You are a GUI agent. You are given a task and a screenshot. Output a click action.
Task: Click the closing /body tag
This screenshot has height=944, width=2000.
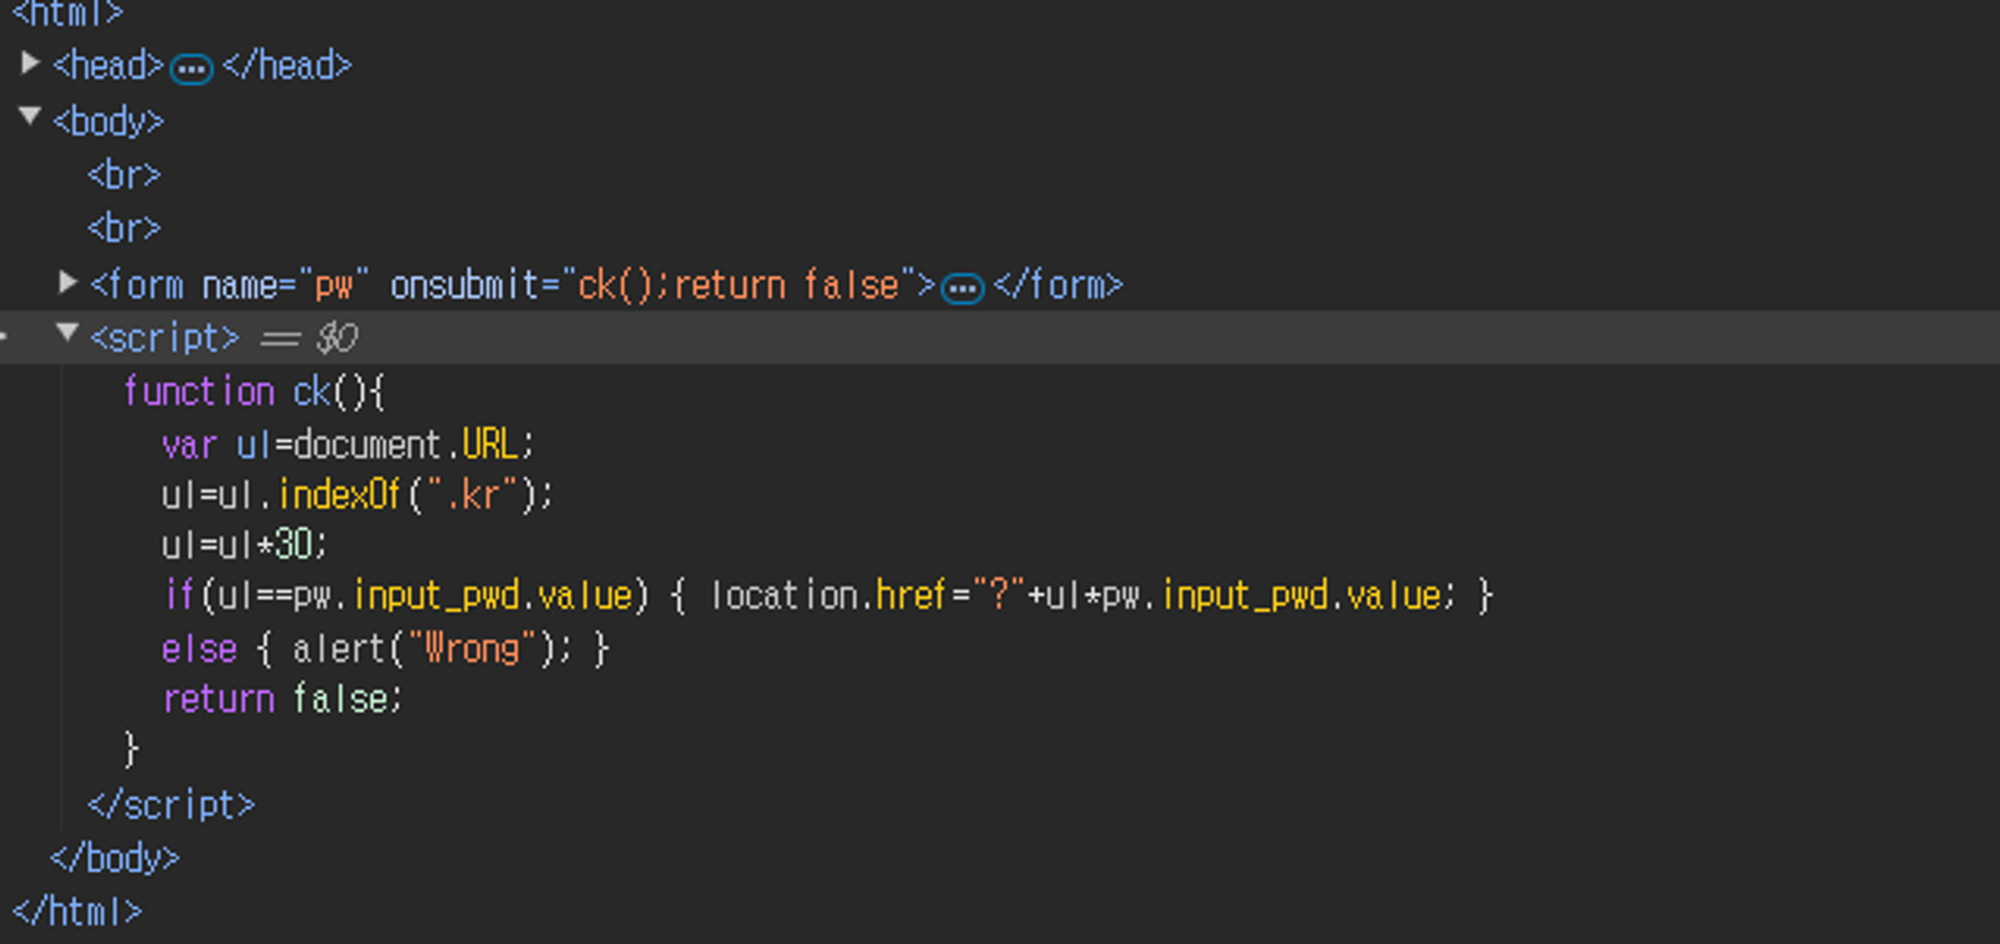[115, 858]
